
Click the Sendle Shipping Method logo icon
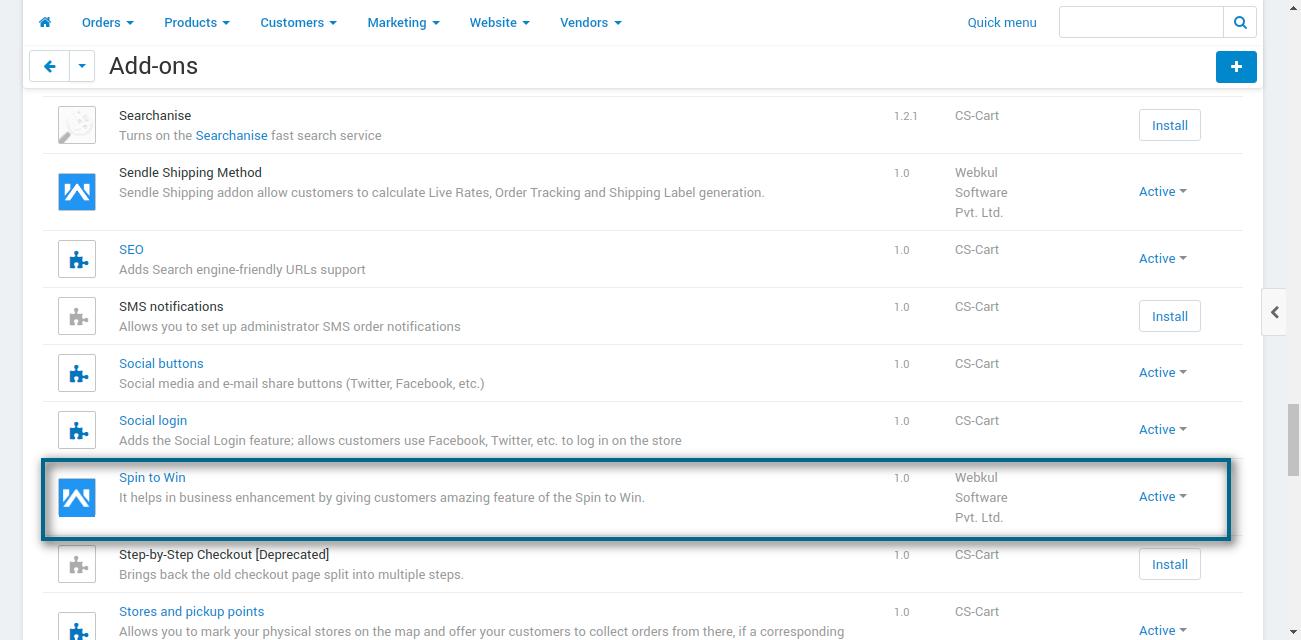point(77,192)
